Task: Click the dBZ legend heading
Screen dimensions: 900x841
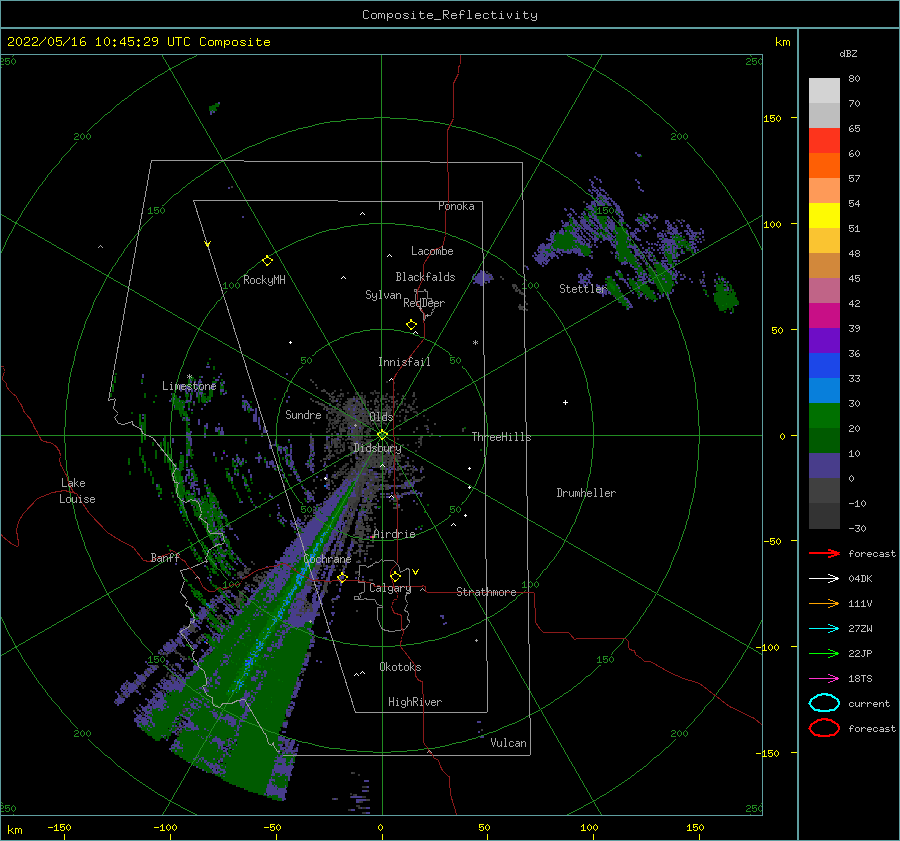Action: point(848,53)
